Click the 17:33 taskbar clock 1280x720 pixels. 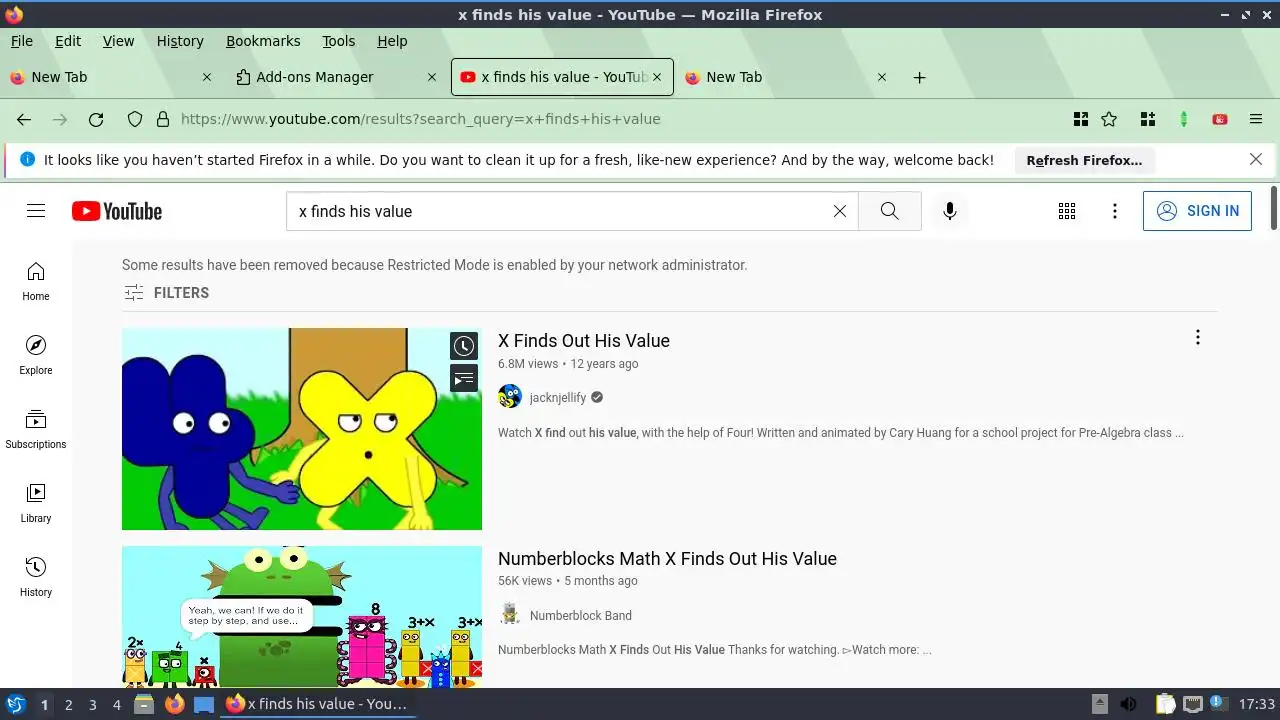(1256, 704)
